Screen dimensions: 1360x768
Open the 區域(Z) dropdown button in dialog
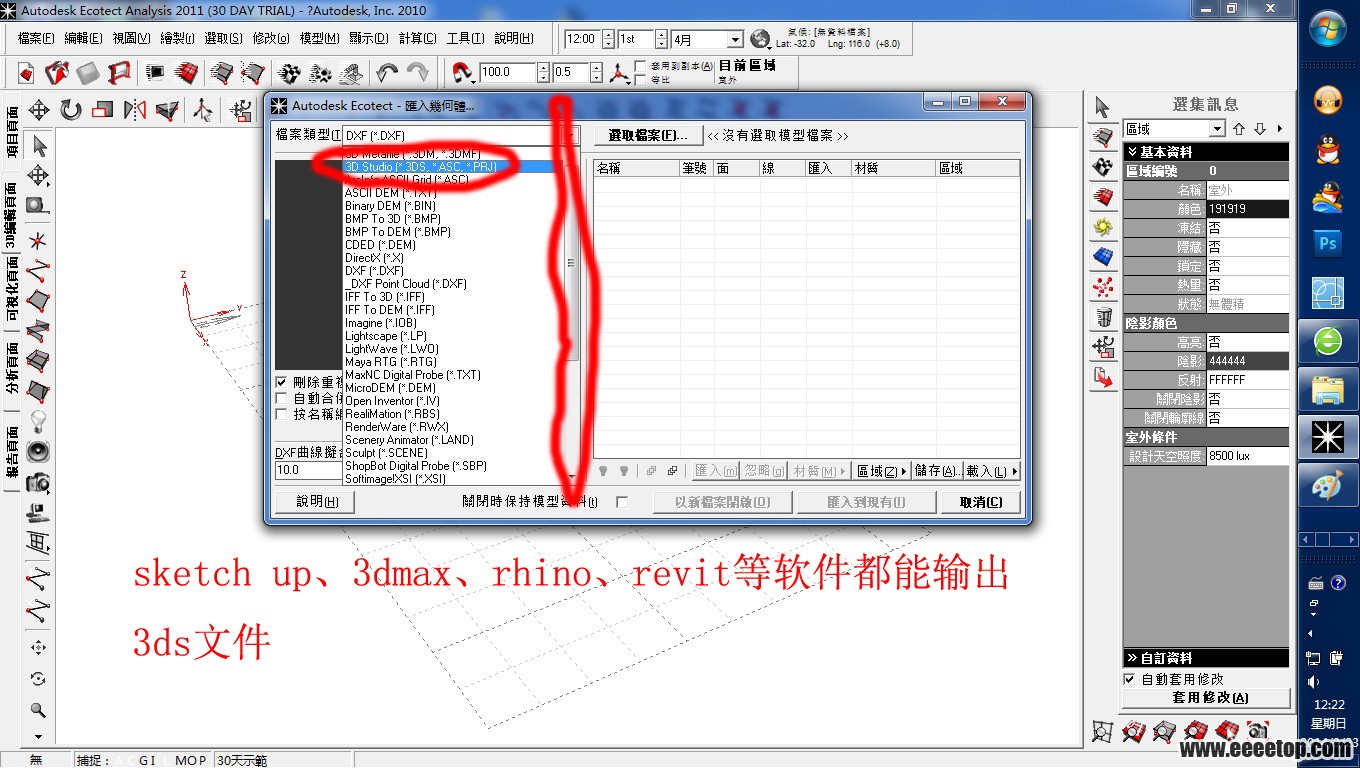882,471
